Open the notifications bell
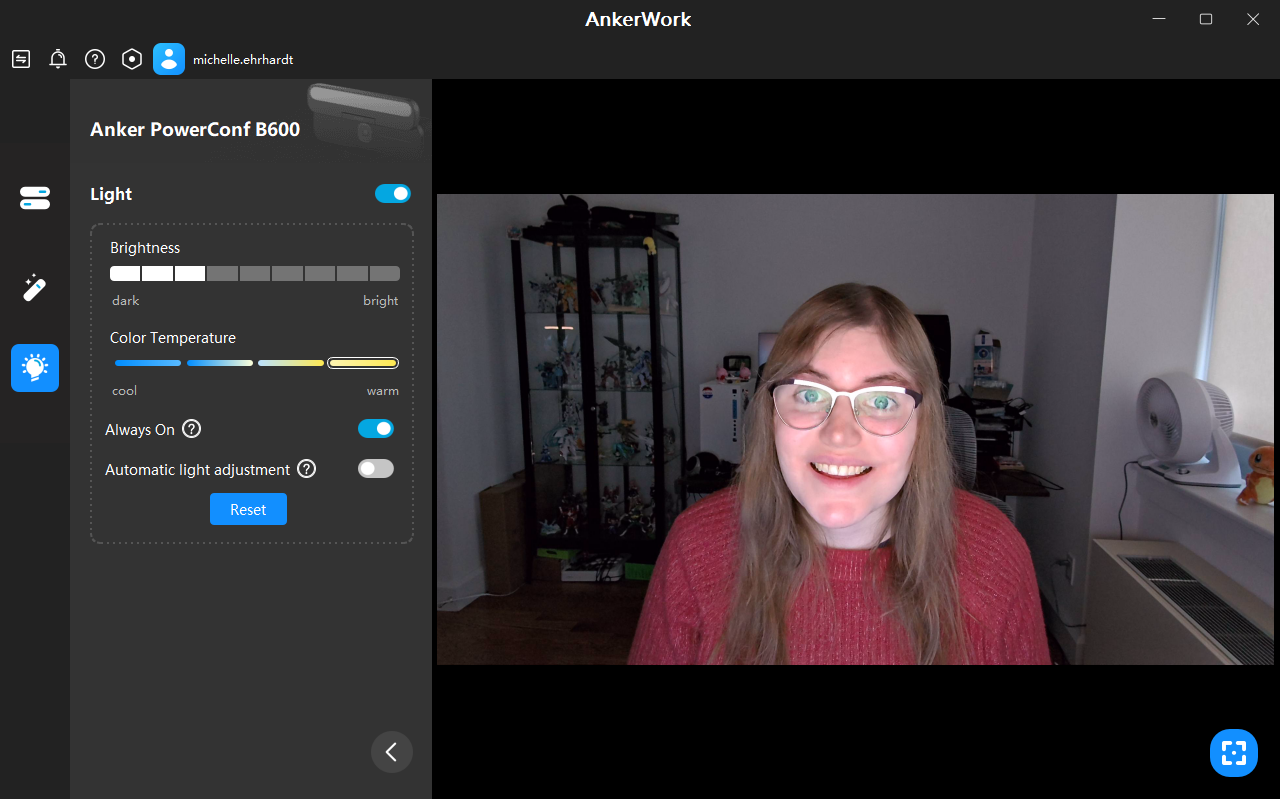 pyautogui.click(x=58, y=59)
